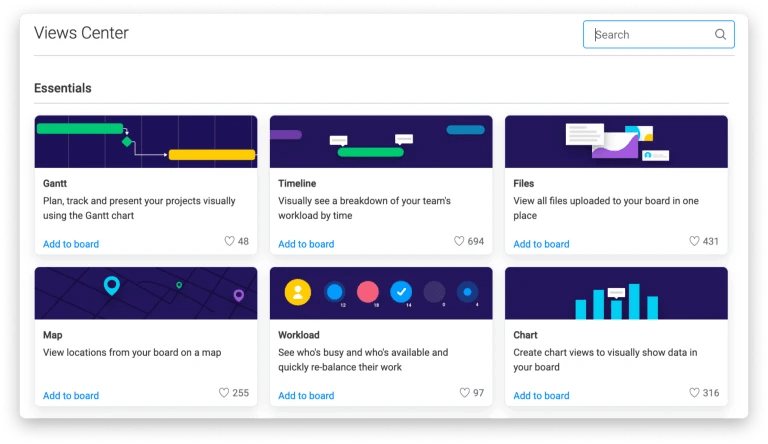Open the Chart preview image
Image resolution: width=768 pixels, height=444 pixels.
click(x=616, y=293)
